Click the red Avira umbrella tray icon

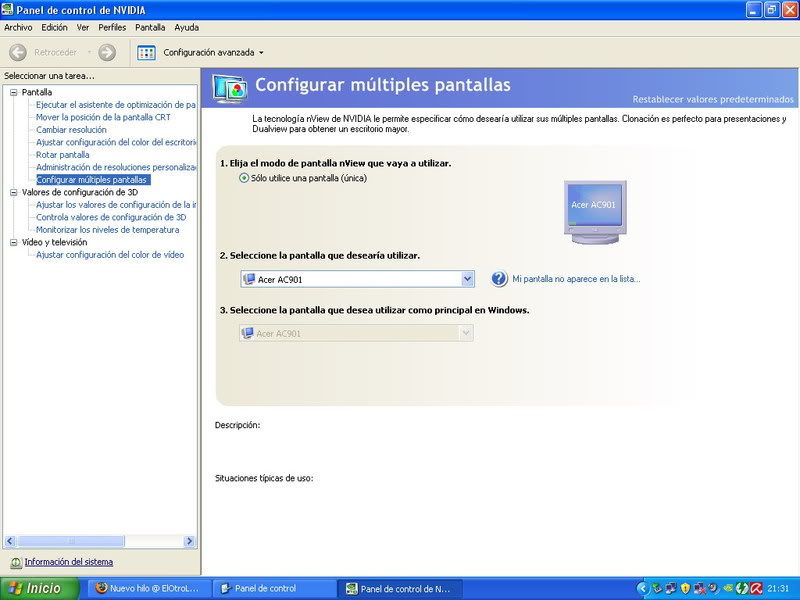coord(756,588)
